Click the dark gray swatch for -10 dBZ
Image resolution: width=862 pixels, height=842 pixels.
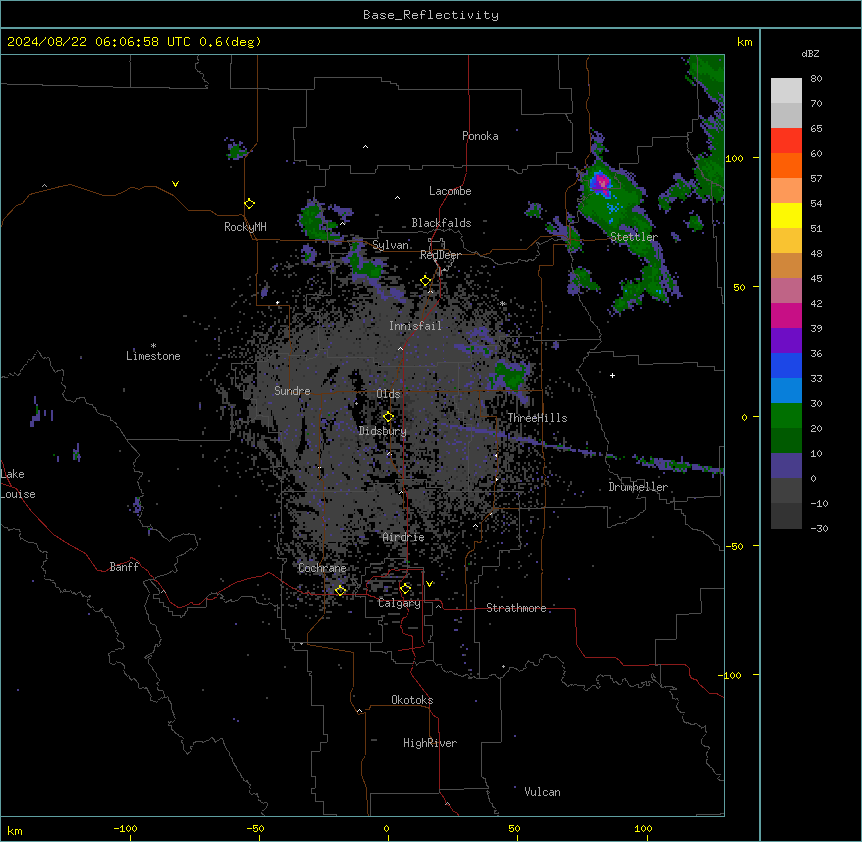tap(786, 516)
